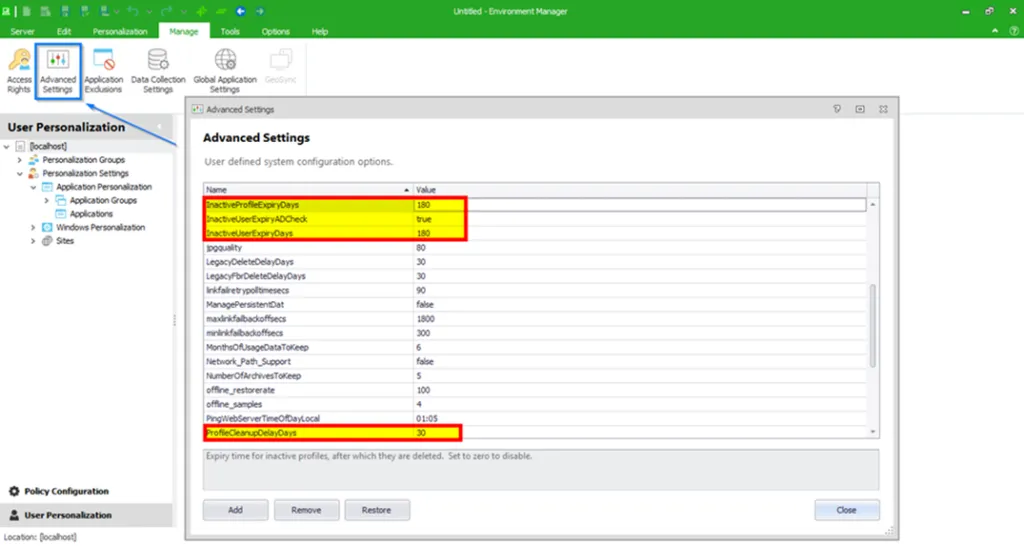Screen dimensions: 1024x546
Task: Click the settings list vertical scrollbar thumb
Action: 872,325
